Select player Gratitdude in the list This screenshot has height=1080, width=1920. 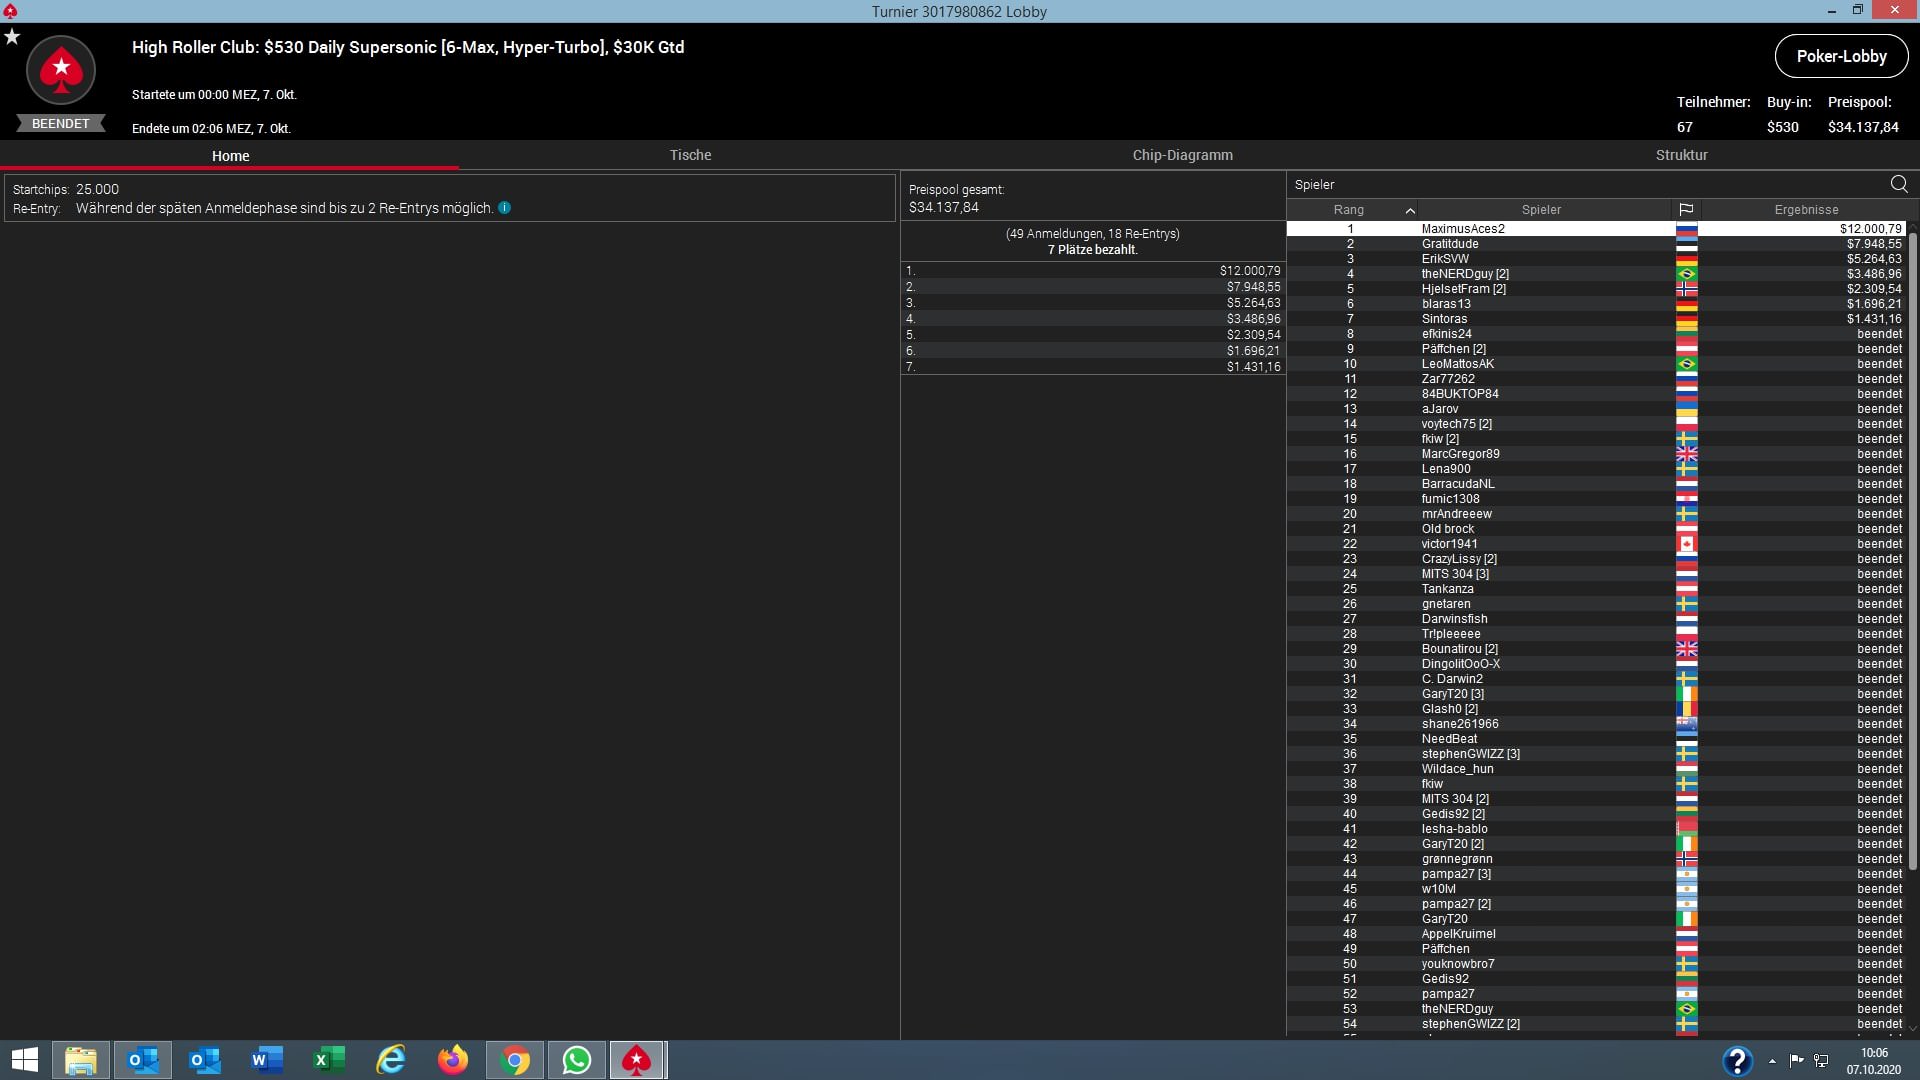[1449, 244]
